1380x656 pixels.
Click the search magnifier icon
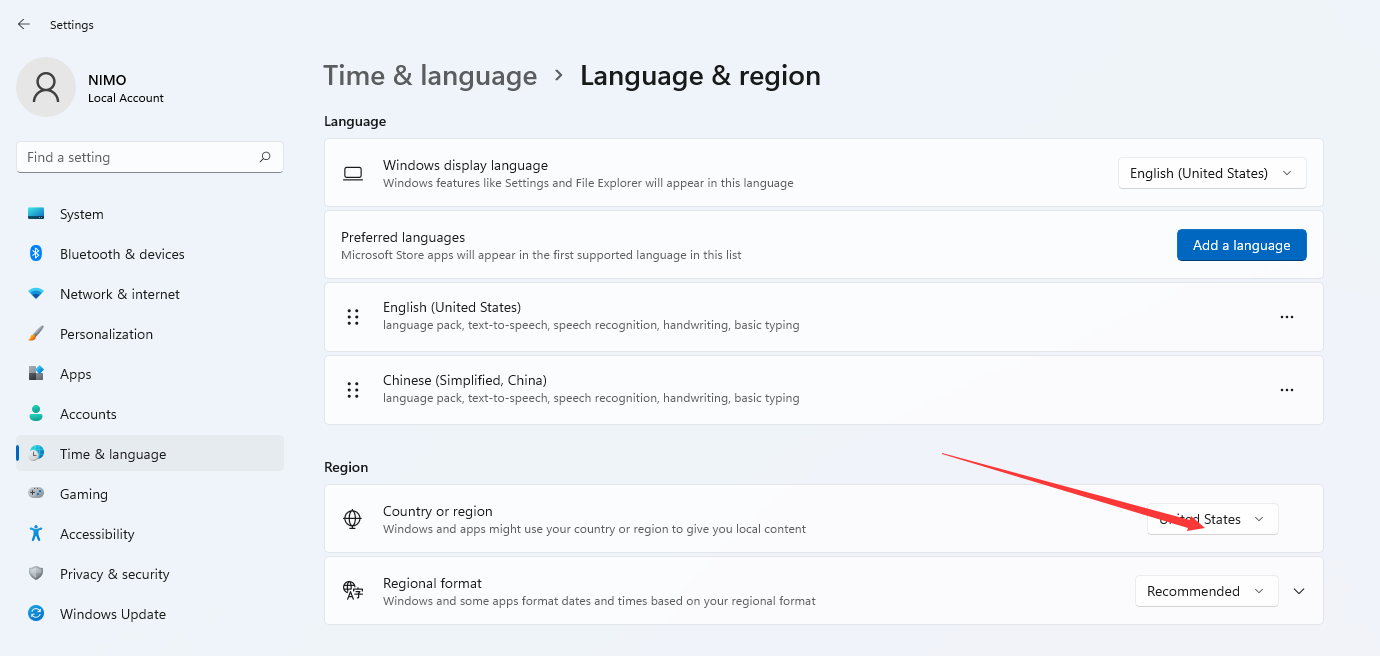pos(265,157)
